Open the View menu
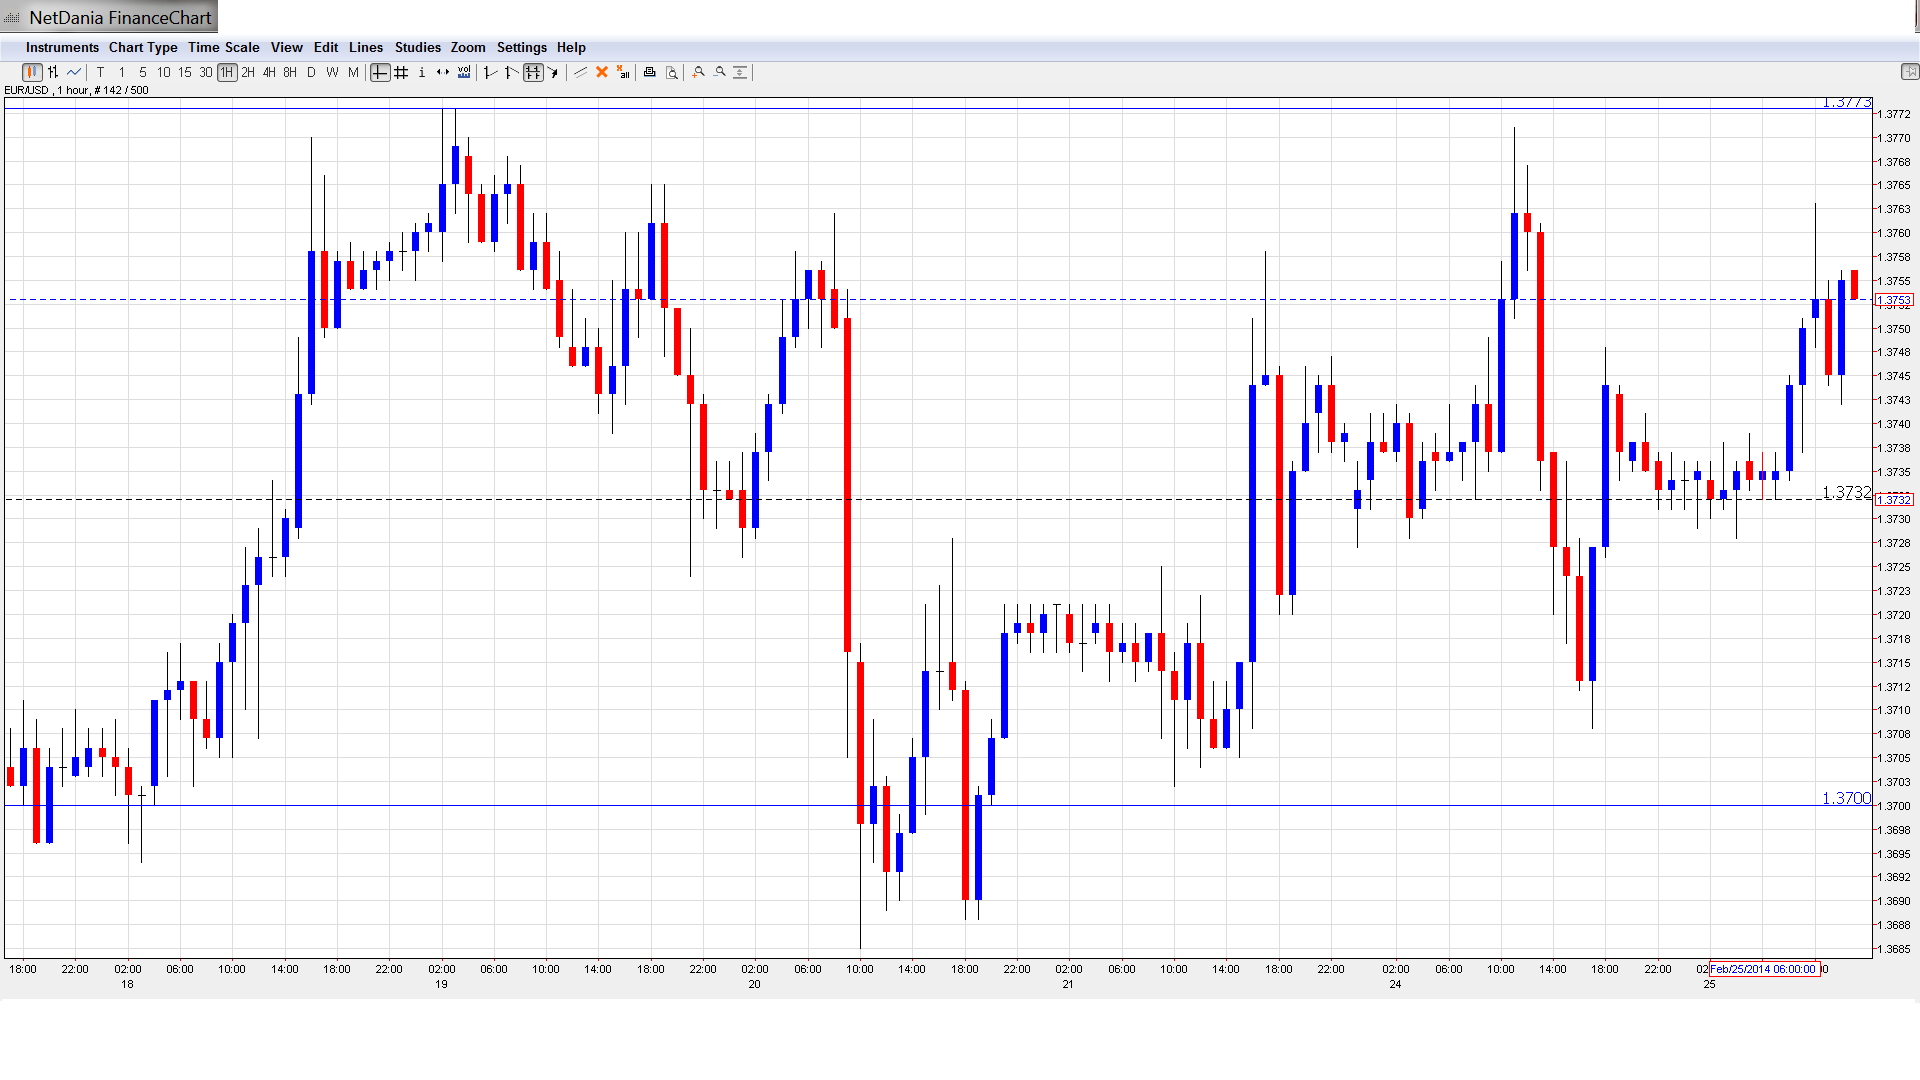The width and height of the screenshot is (1920, 1080). (286, 47)
